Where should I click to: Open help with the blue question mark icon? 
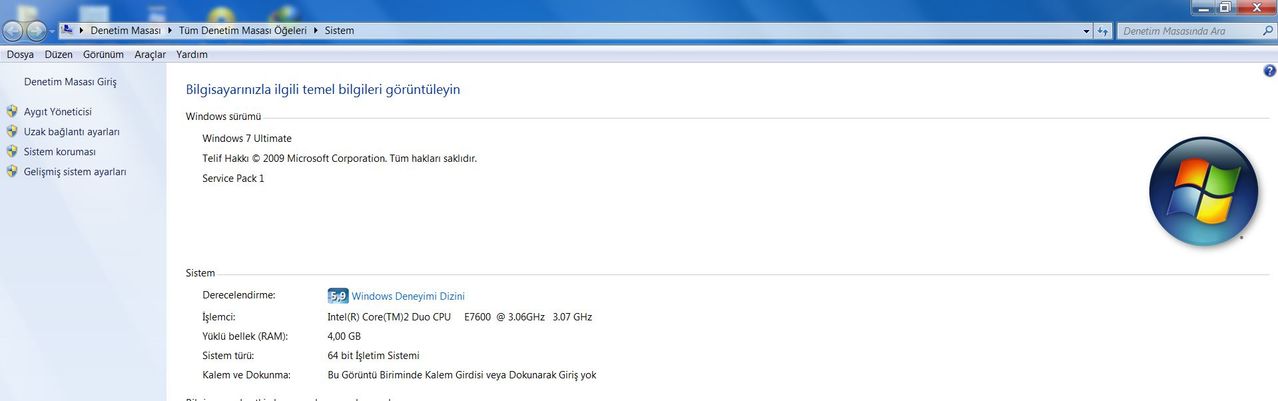coord(1269,71)
